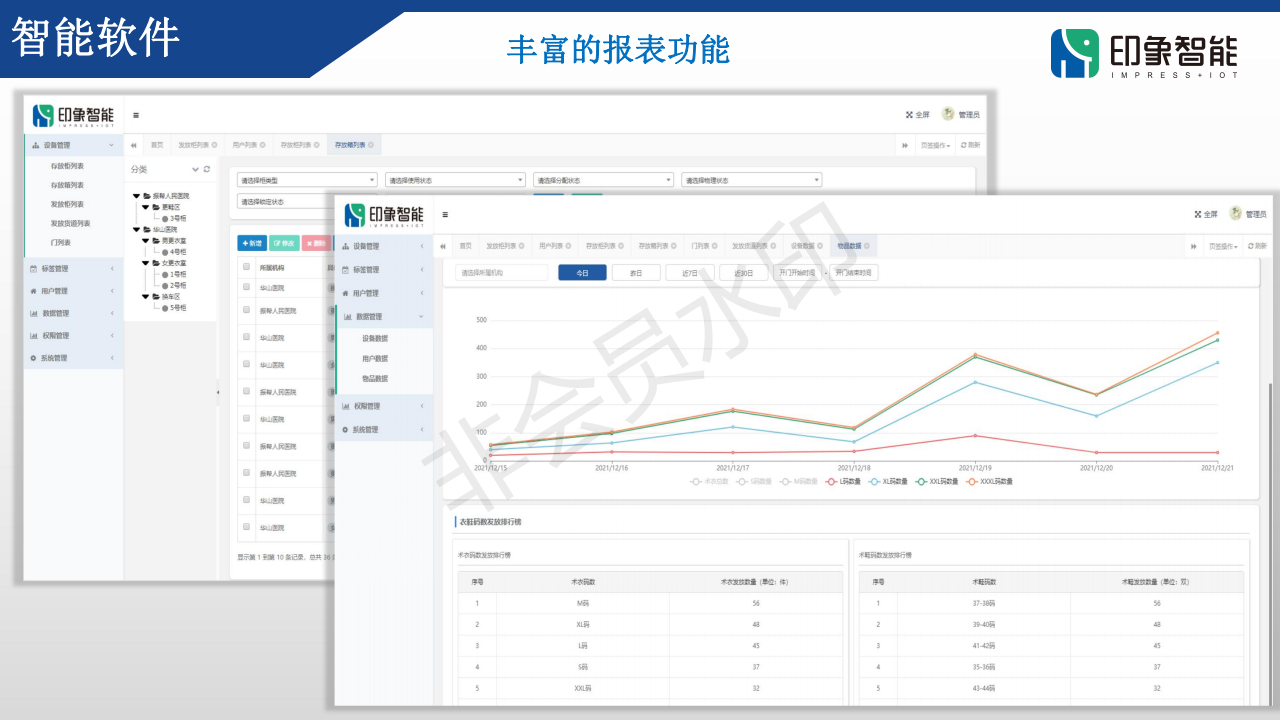
Task: Check the first 振华人民医院 row checkbox
Action: [246, 311]
